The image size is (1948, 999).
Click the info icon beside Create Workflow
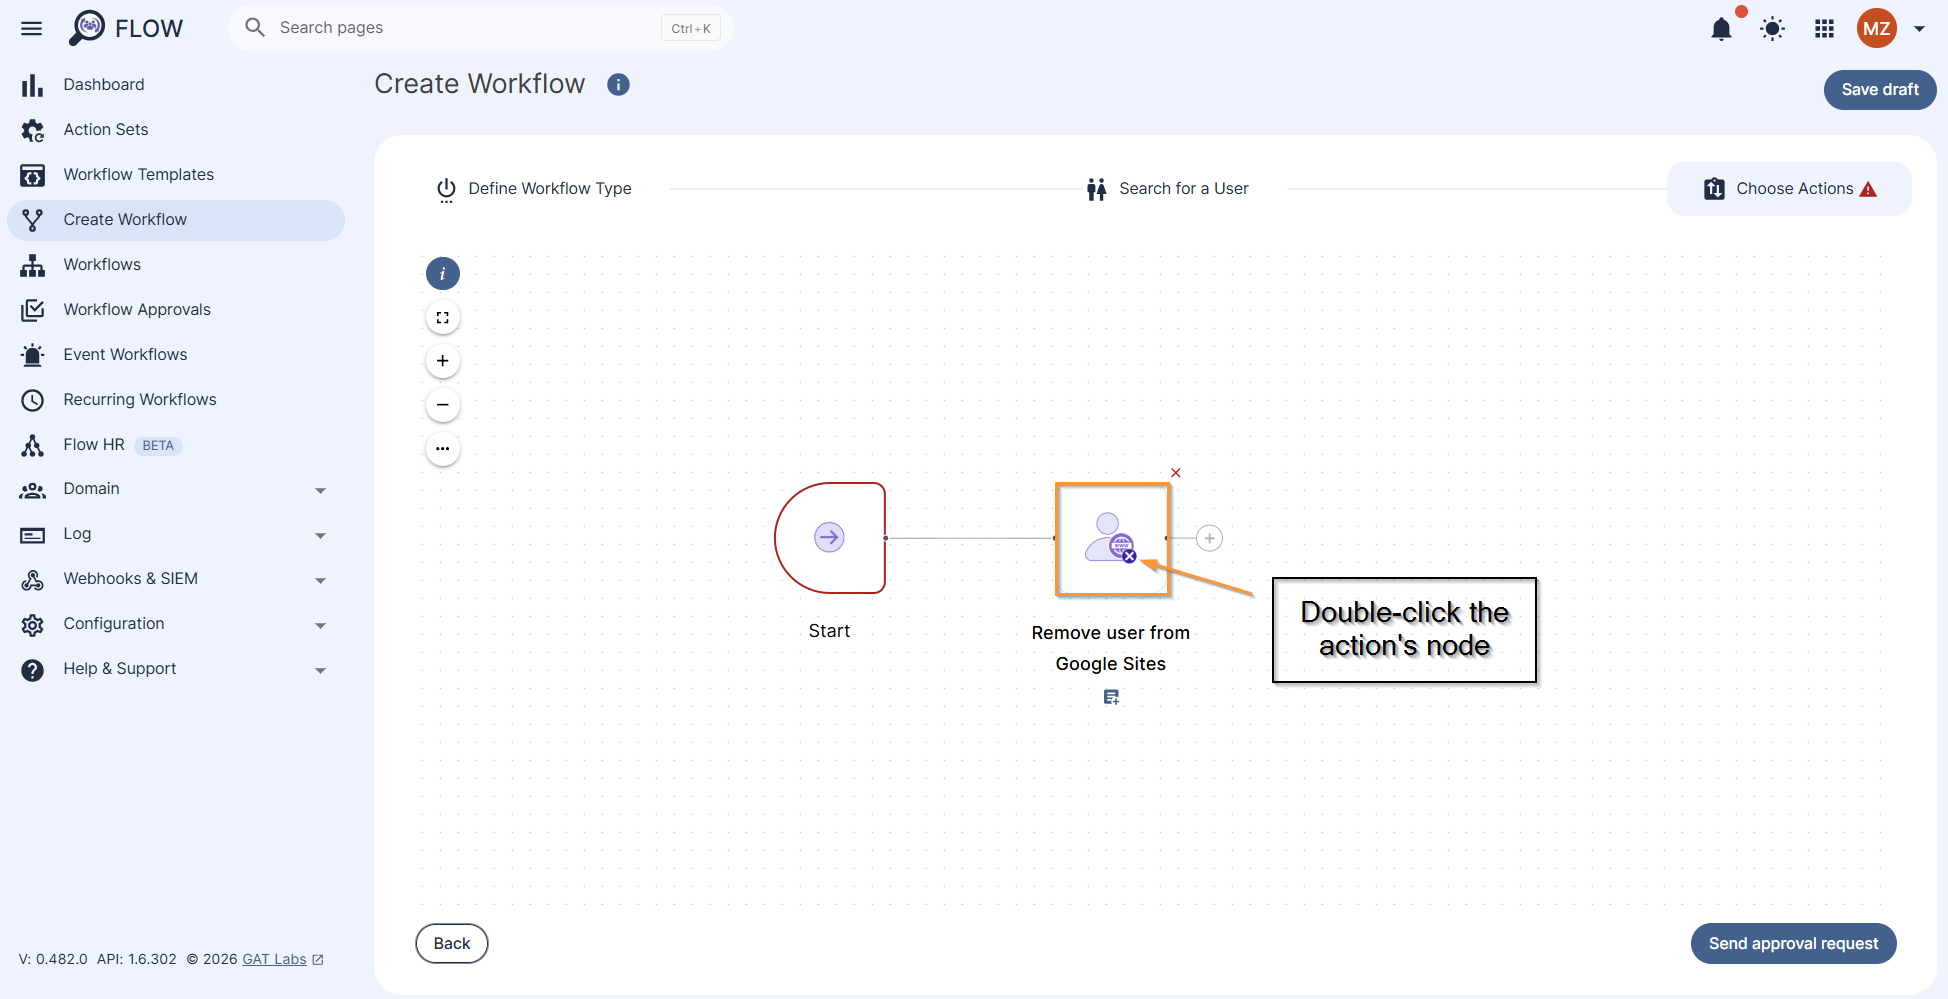coord(618,85)
